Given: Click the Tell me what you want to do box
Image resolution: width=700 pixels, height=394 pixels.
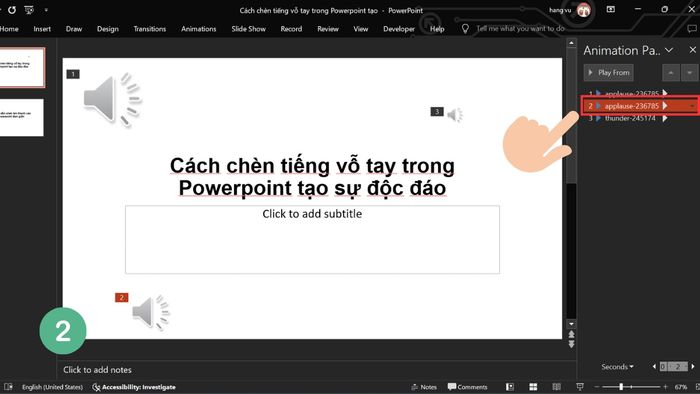Looking at the screenshot, I should coord(520,29).
